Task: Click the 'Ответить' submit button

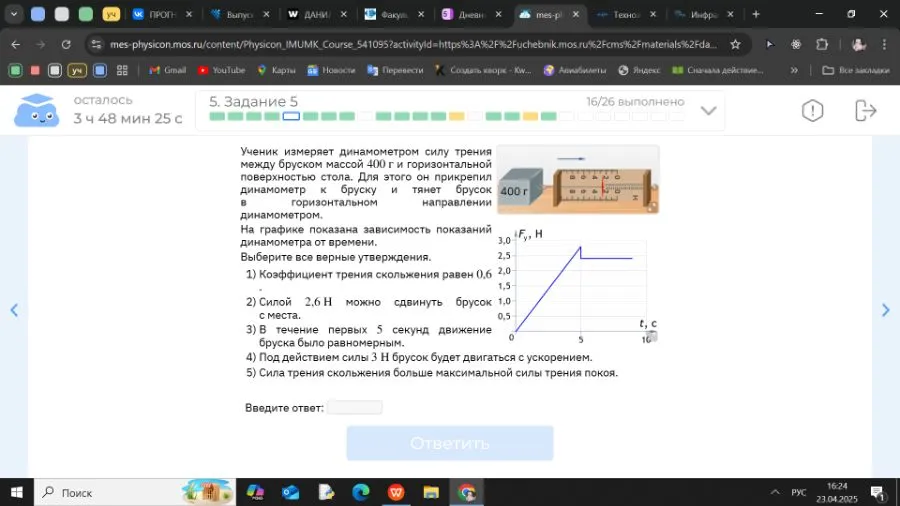Action: point(449,443)
